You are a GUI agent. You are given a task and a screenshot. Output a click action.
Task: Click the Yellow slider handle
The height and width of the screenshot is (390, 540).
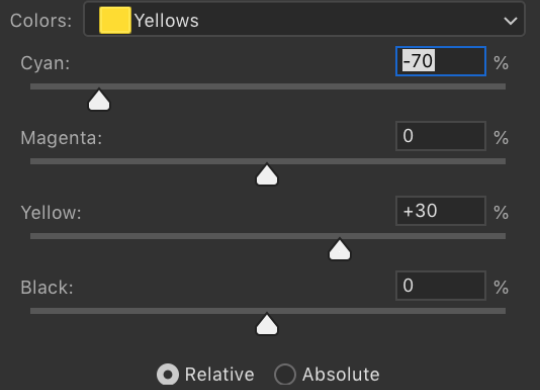click(x=340, y=250)
